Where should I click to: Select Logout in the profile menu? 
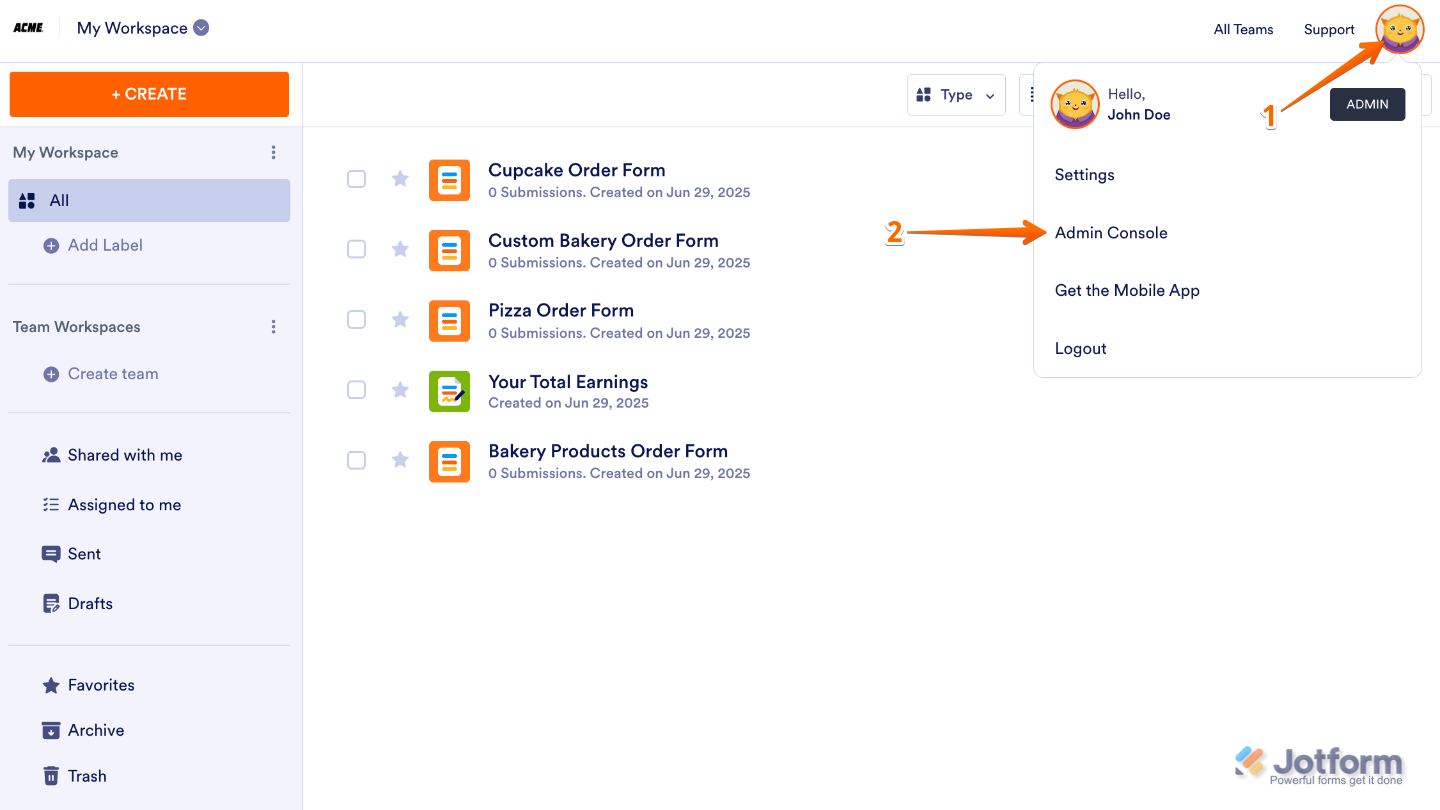pos(1080,349)
